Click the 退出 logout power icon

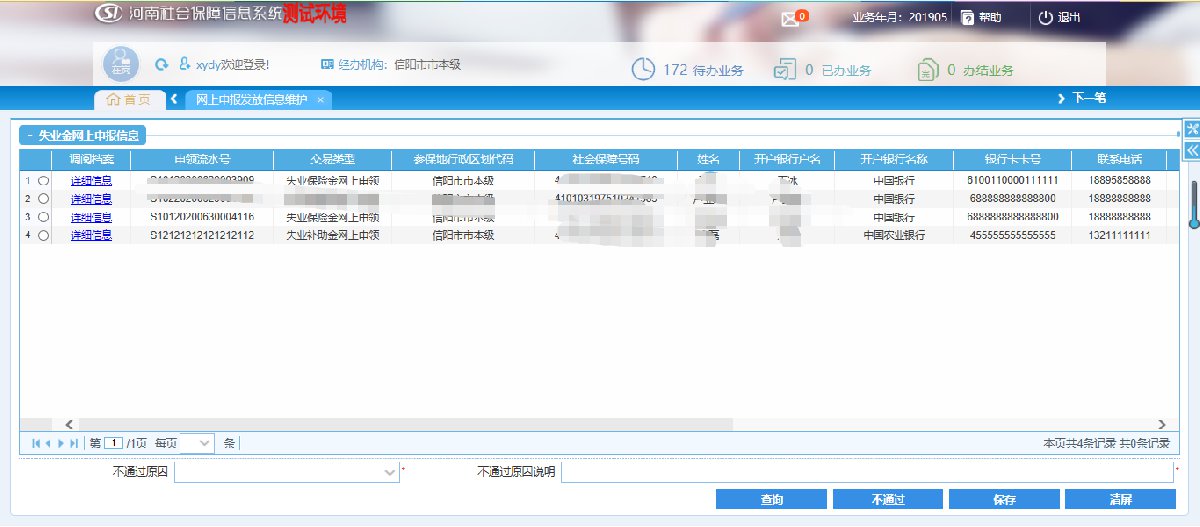(1046, 18)
